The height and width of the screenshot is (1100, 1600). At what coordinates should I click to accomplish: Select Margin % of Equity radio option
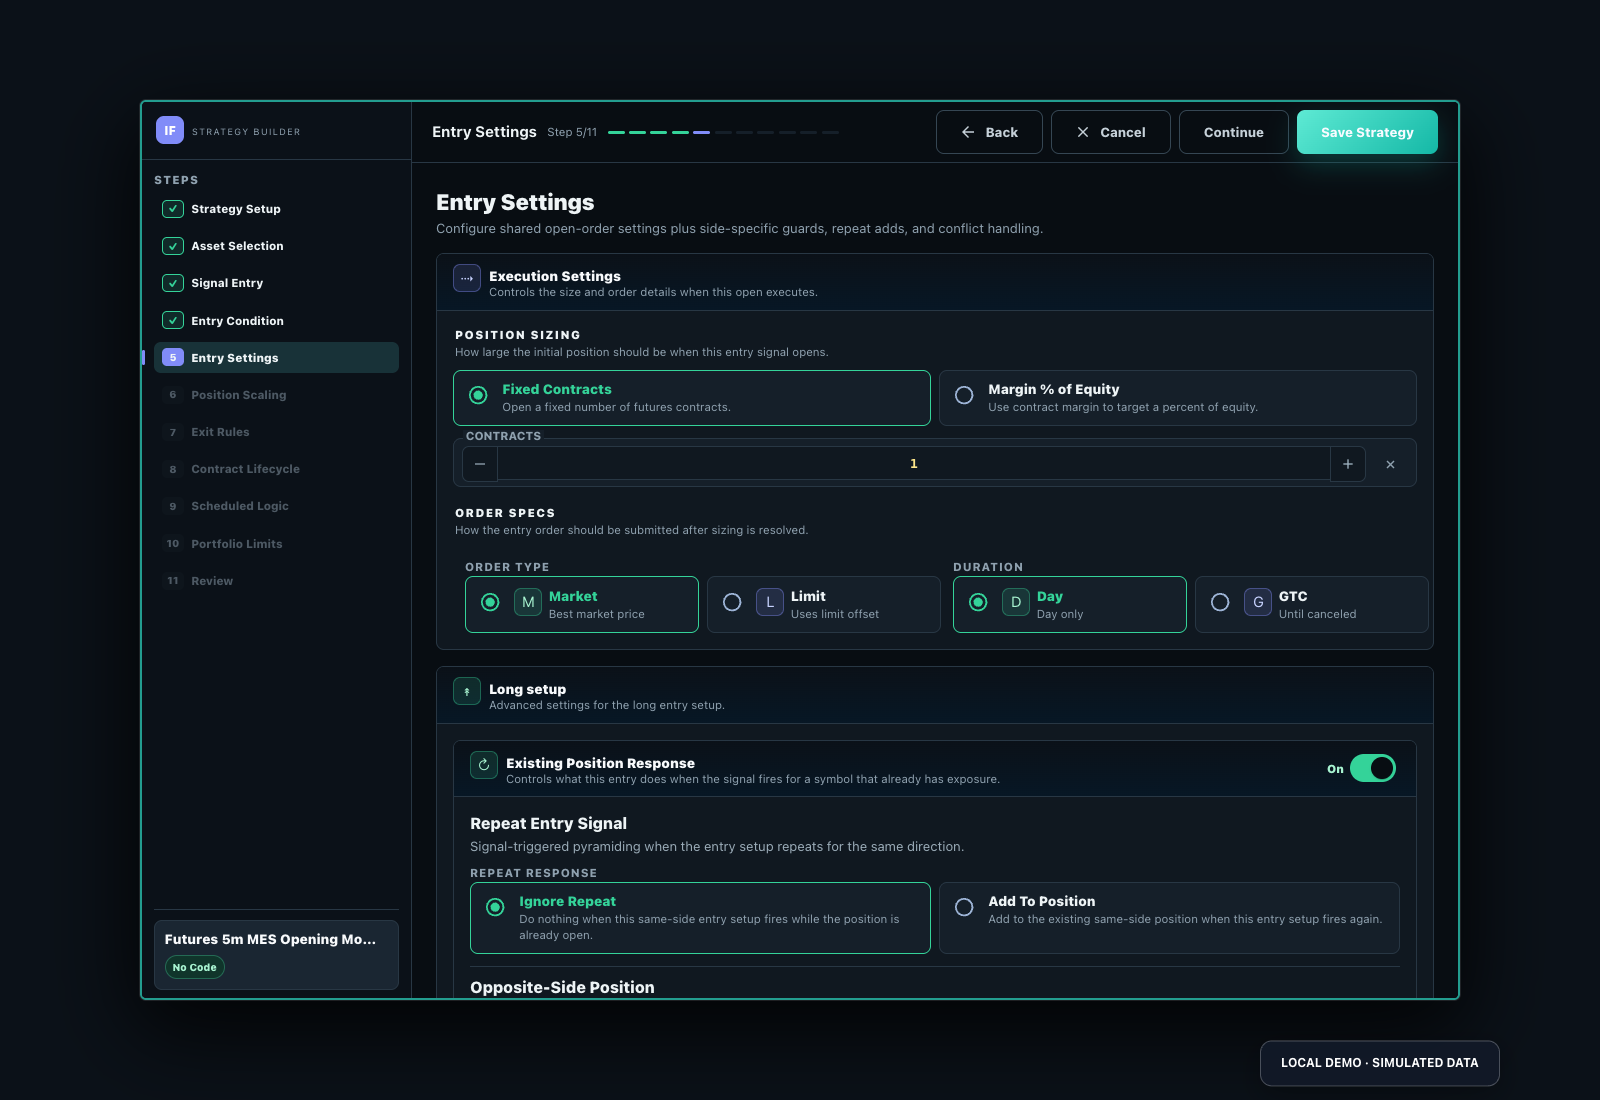(1178, 398)
